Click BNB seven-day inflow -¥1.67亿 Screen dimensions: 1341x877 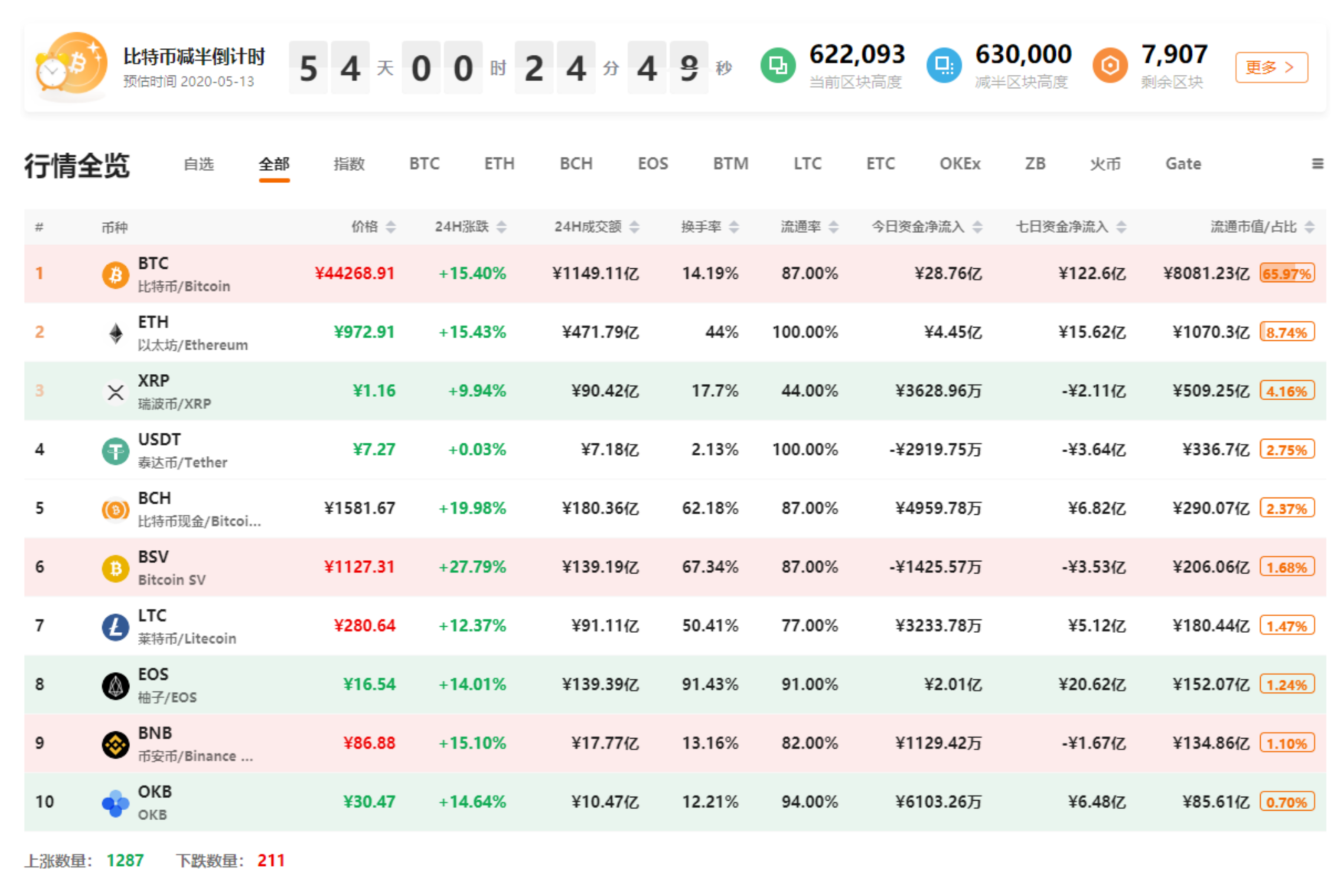[1093, 743]
